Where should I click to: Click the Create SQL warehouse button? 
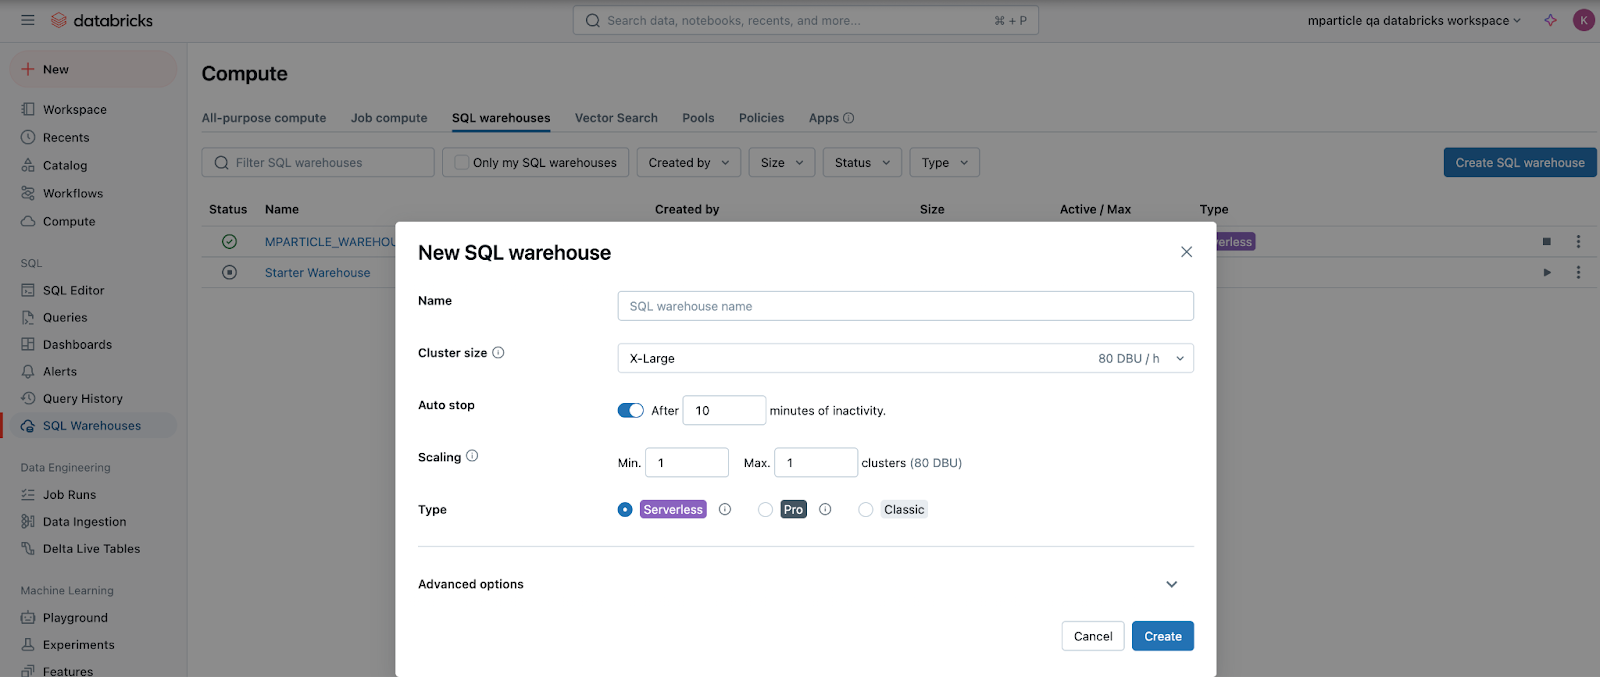pos(1520,162)
